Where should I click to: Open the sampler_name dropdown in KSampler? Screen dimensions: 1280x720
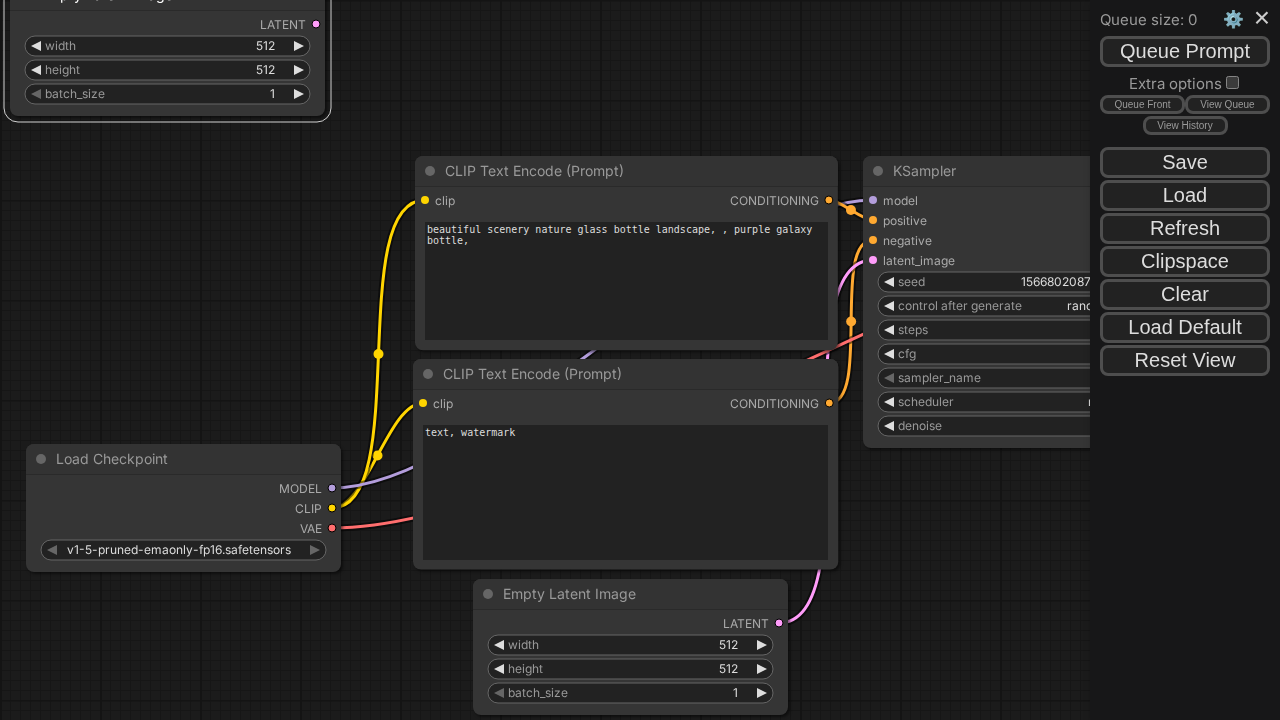(x=985, y=378)
